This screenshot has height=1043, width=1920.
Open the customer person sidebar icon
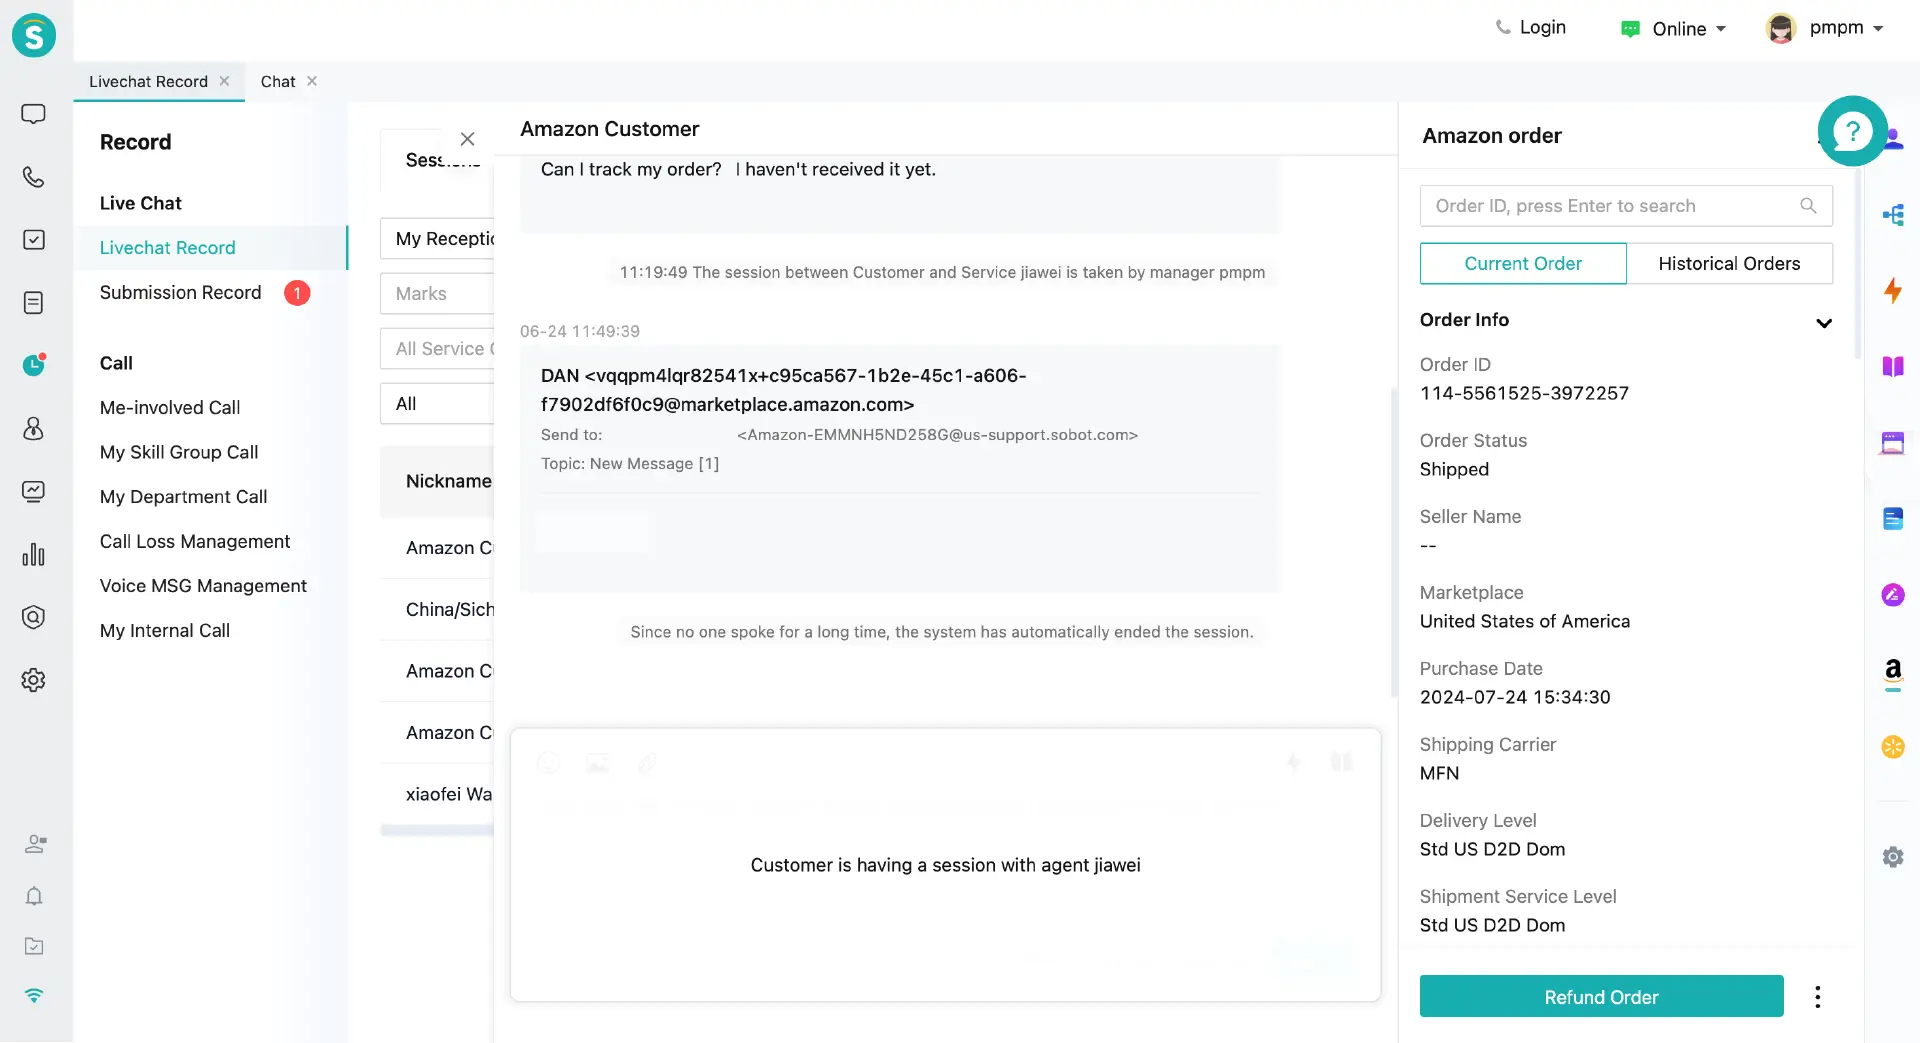coord(34,429)
